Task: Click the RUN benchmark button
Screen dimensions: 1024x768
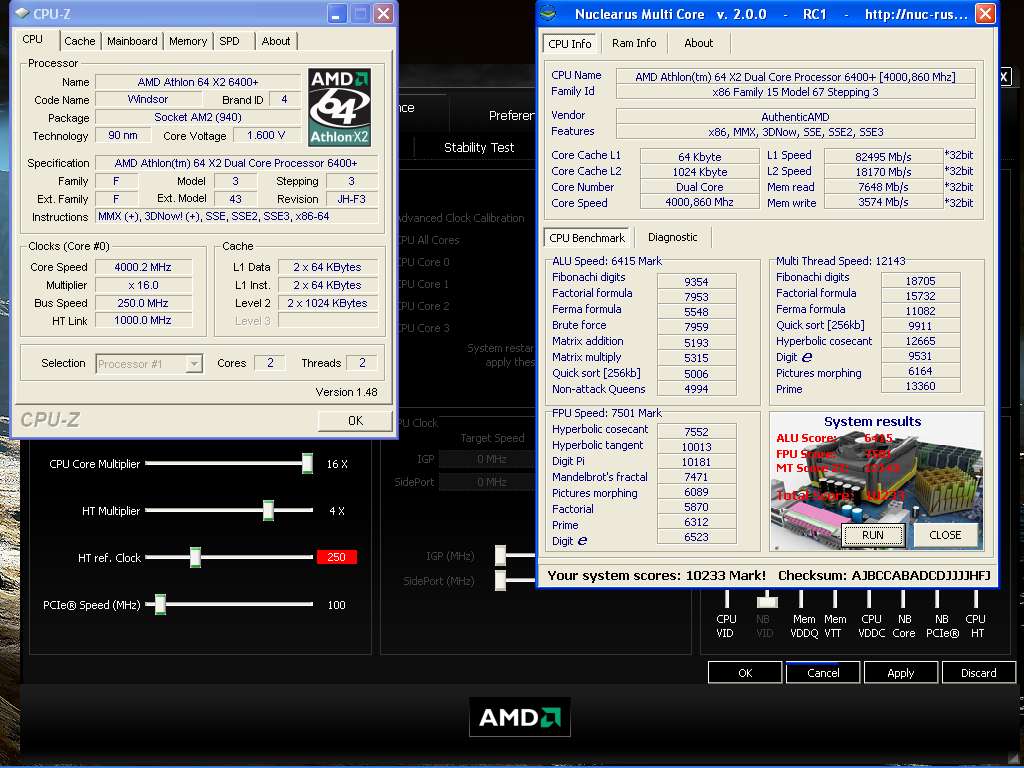Action: 872,536
